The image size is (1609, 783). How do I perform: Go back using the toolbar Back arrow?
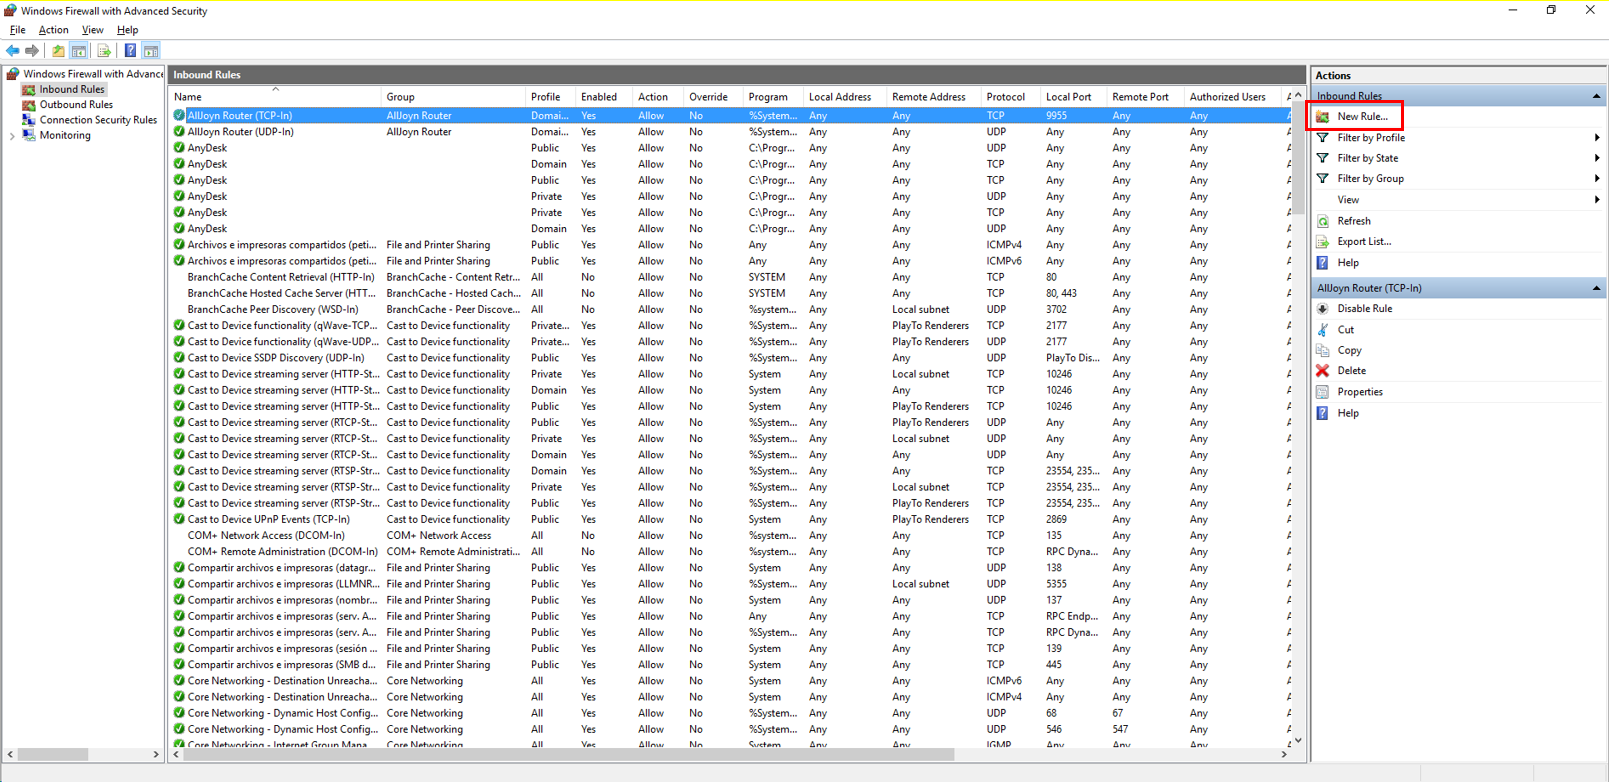pyautogui.click(x=12, y=51)
